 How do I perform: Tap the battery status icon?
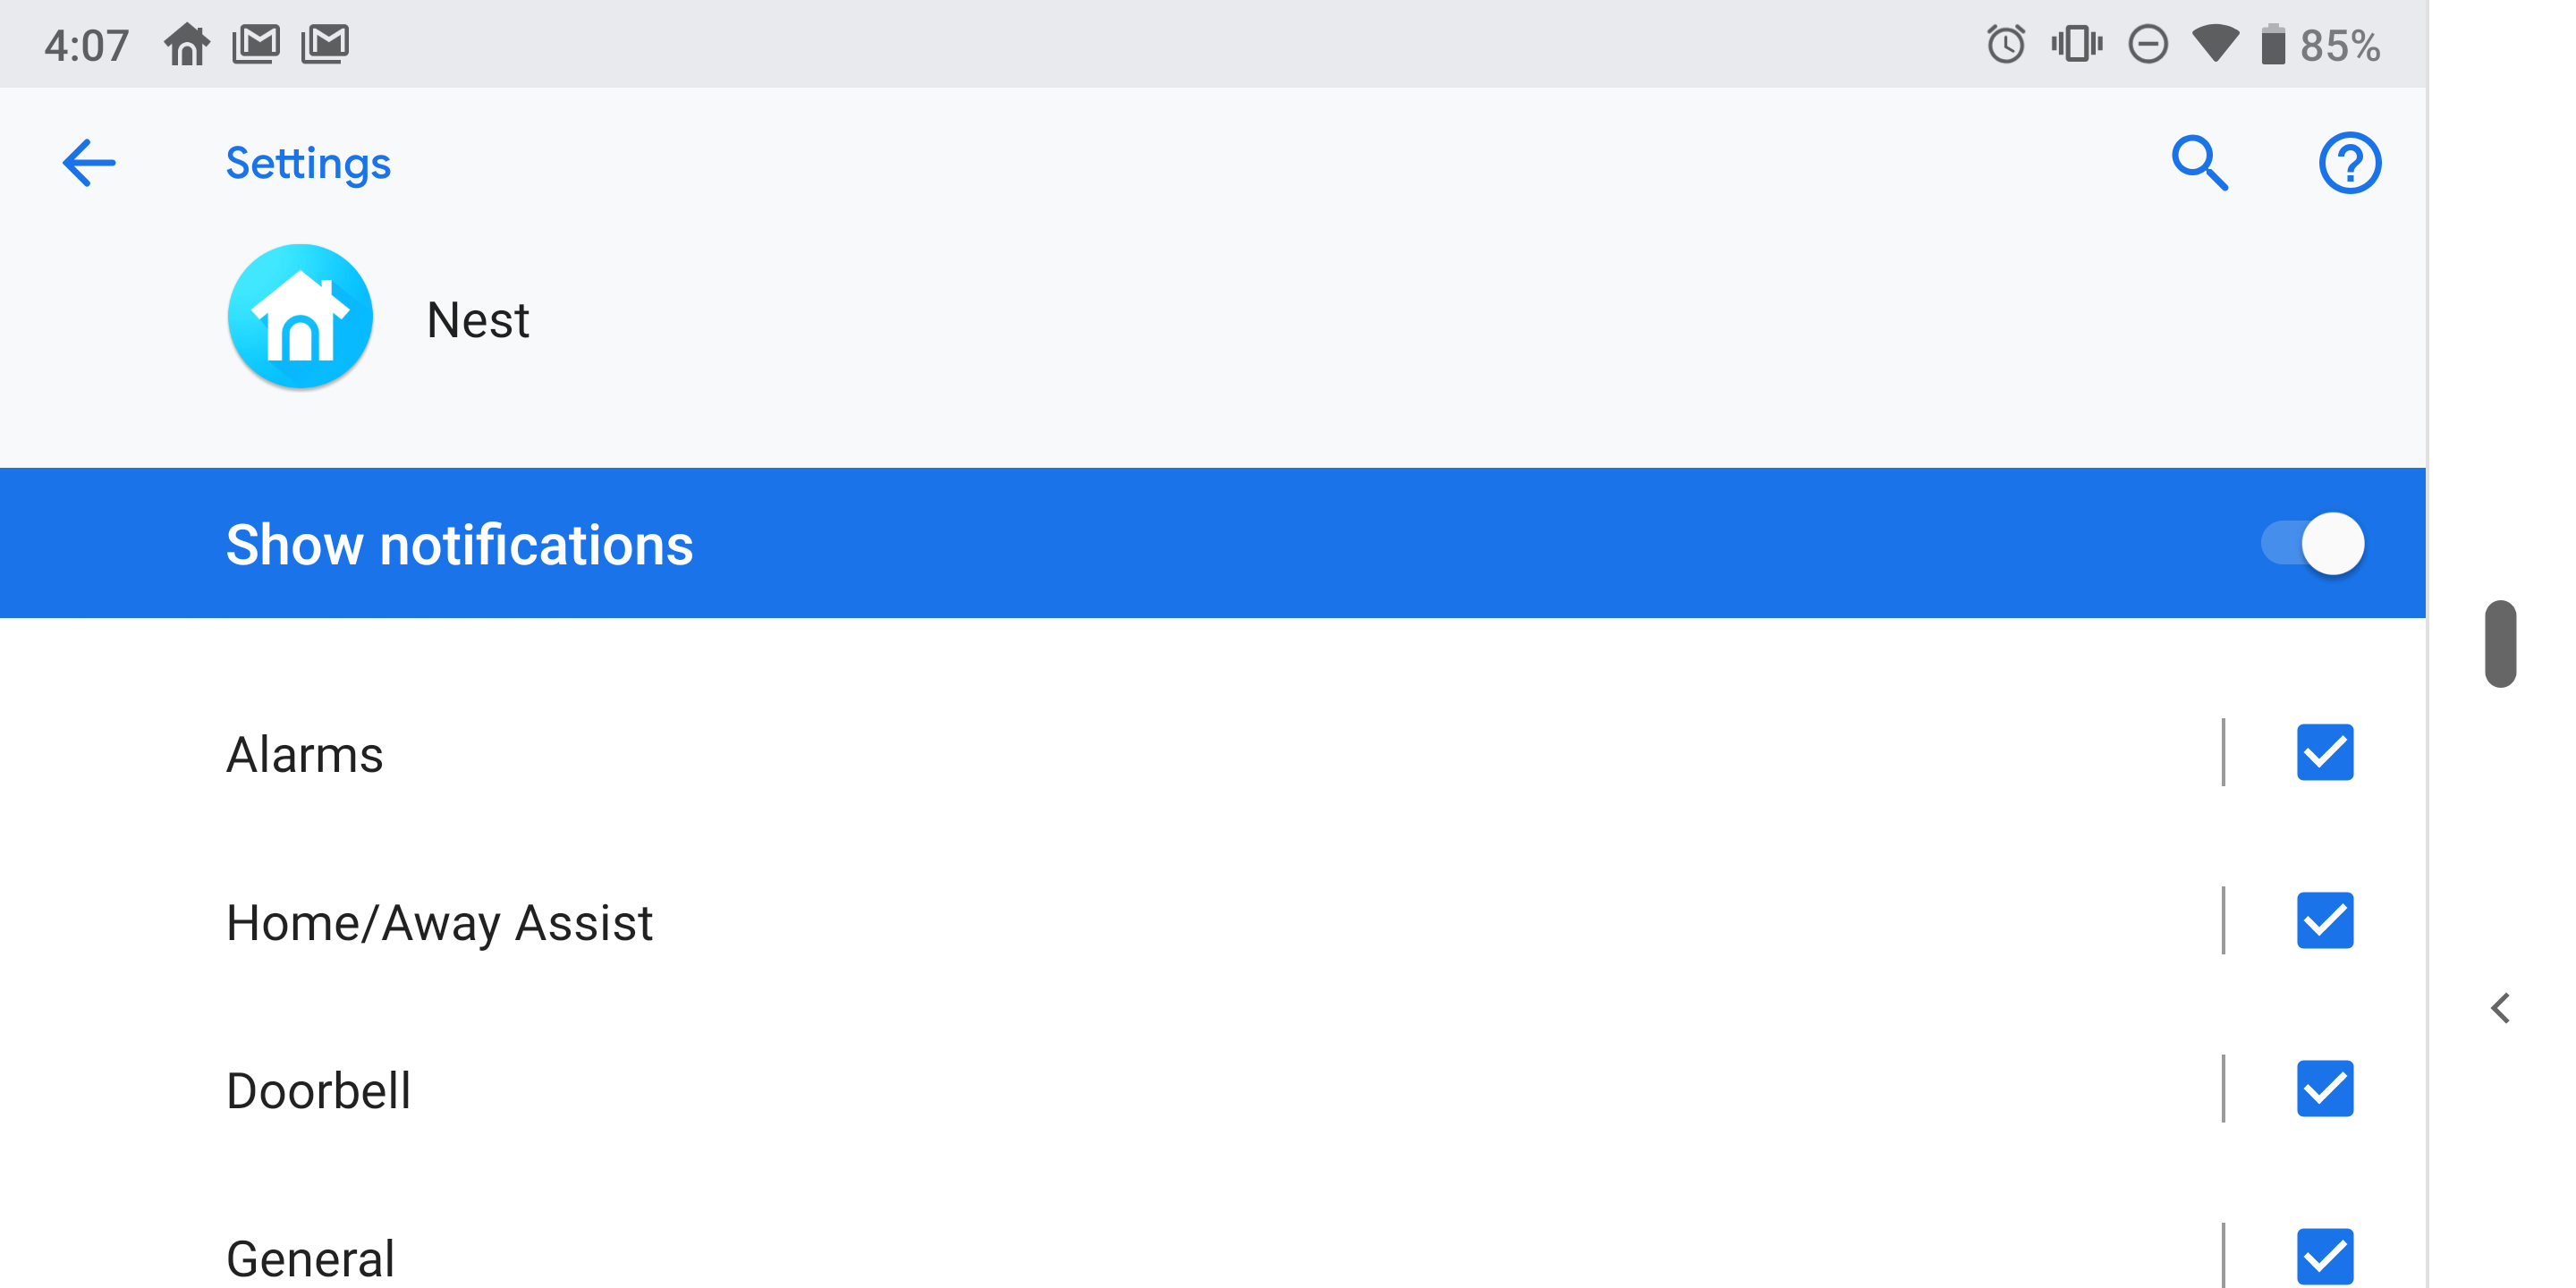[x=2273, y=45]
